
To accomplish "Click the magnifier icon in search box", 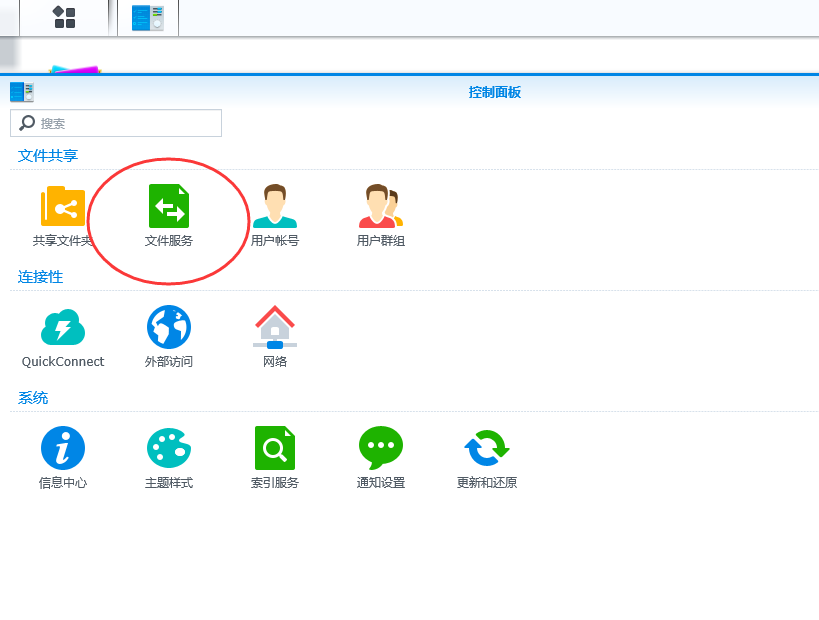I will tap(27, 123).
